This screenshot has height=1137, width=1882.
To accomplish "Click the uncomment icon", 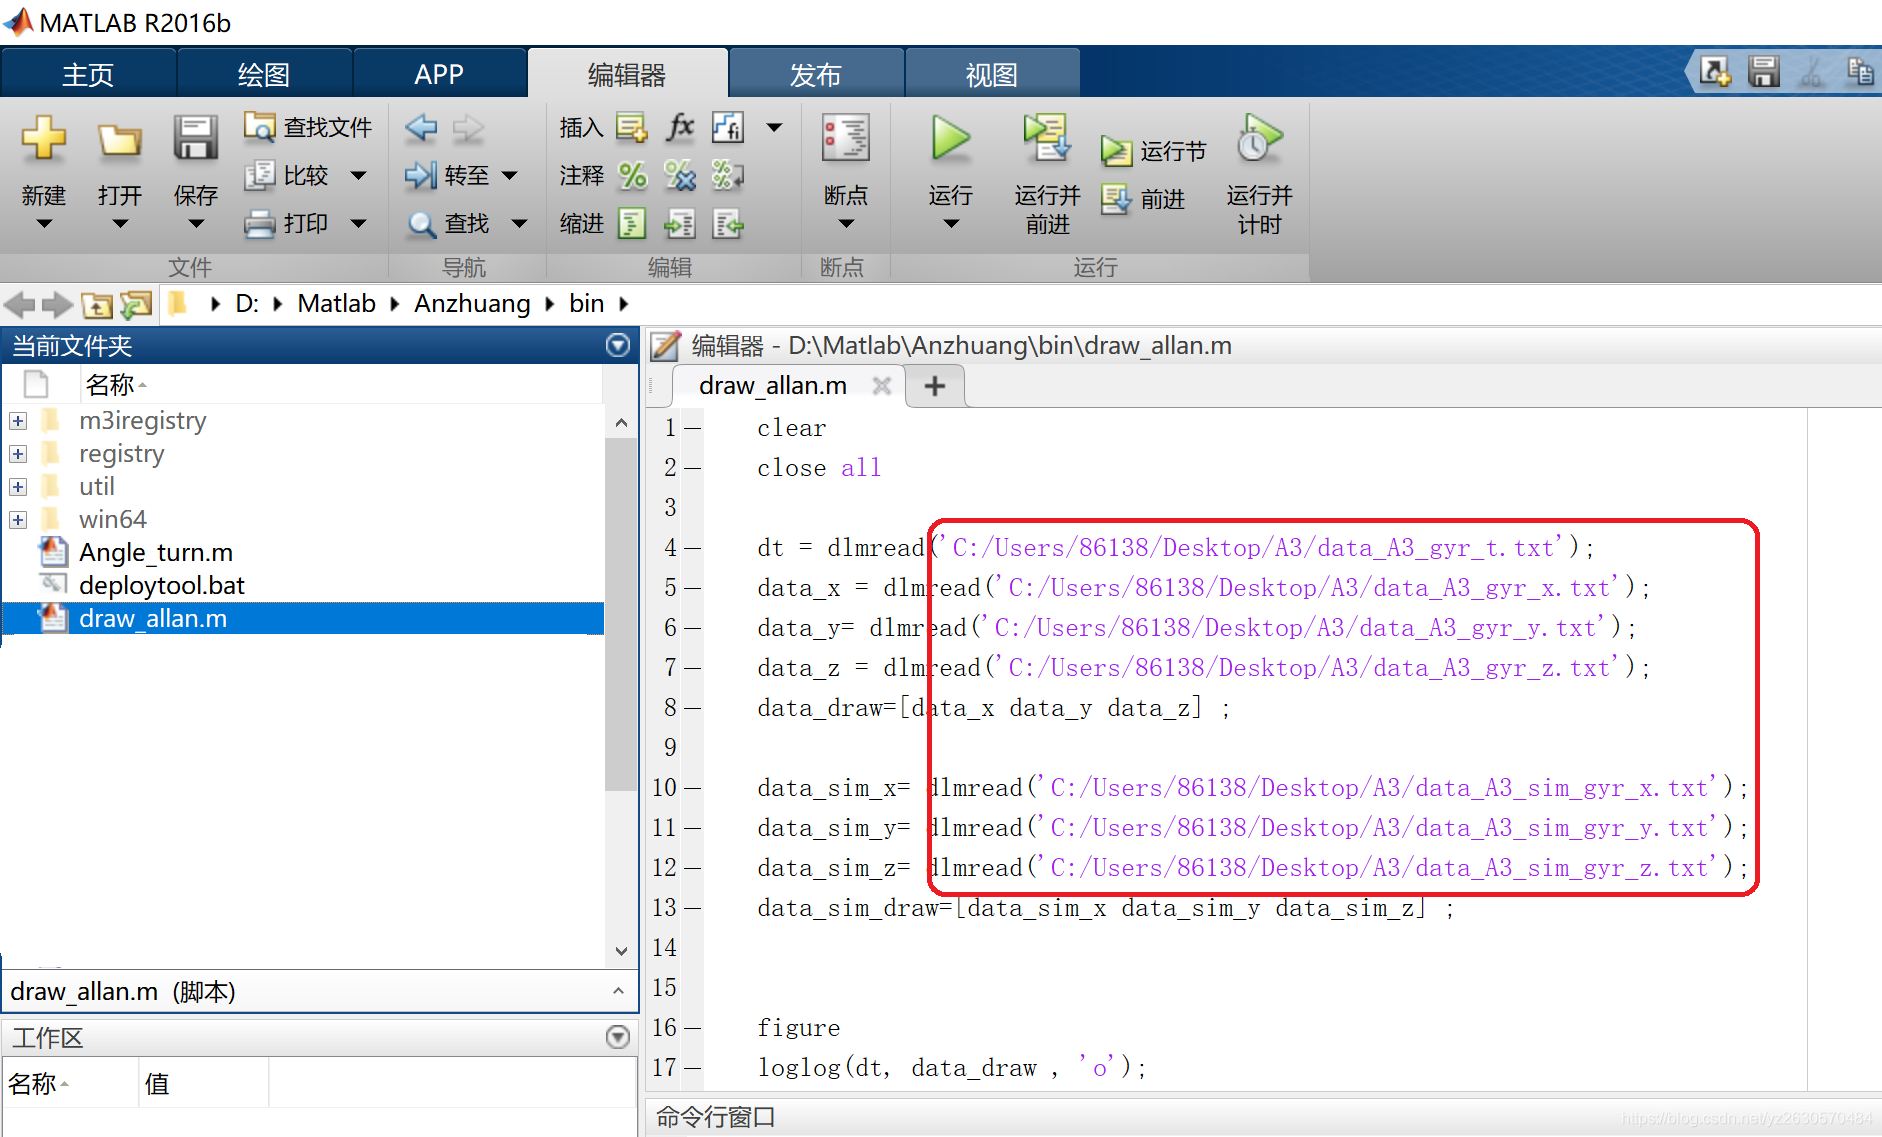I will click(680, 176).
